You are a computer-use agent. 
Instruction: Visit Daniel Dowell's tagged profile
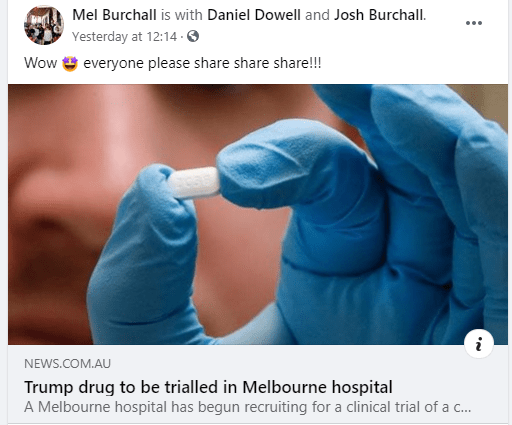click(254, 15)
